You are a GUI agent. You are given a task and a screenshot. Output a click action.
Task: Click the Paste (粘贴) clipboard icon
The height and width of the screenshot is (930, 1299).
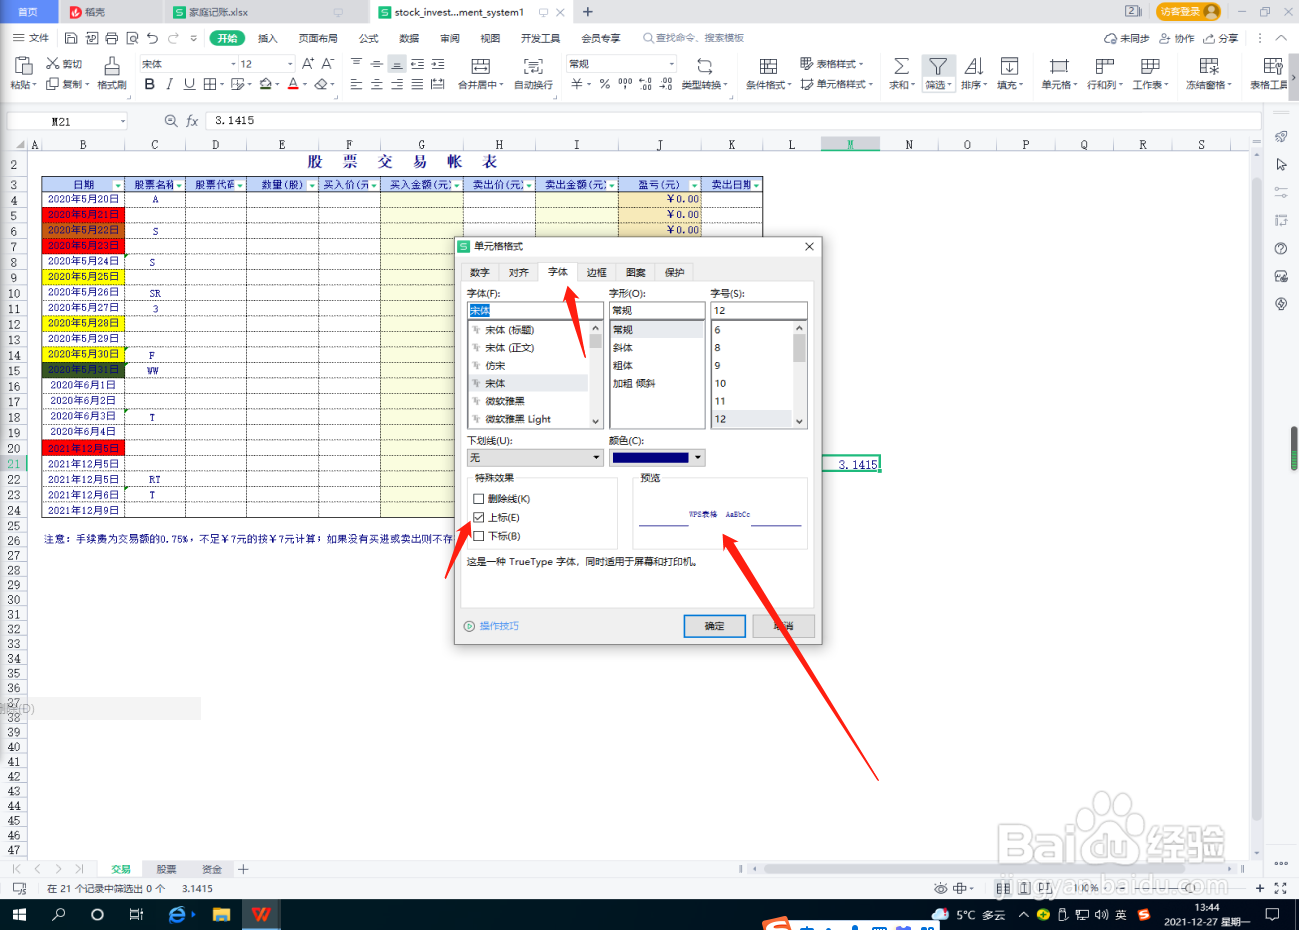pos(22,66)
